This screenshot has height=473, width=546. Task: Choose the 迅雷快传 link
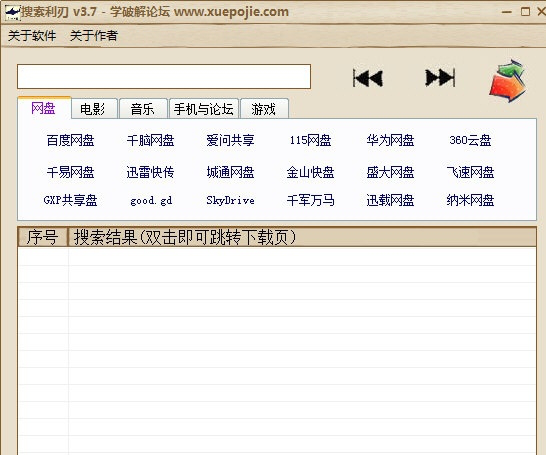tap(150, 172)
